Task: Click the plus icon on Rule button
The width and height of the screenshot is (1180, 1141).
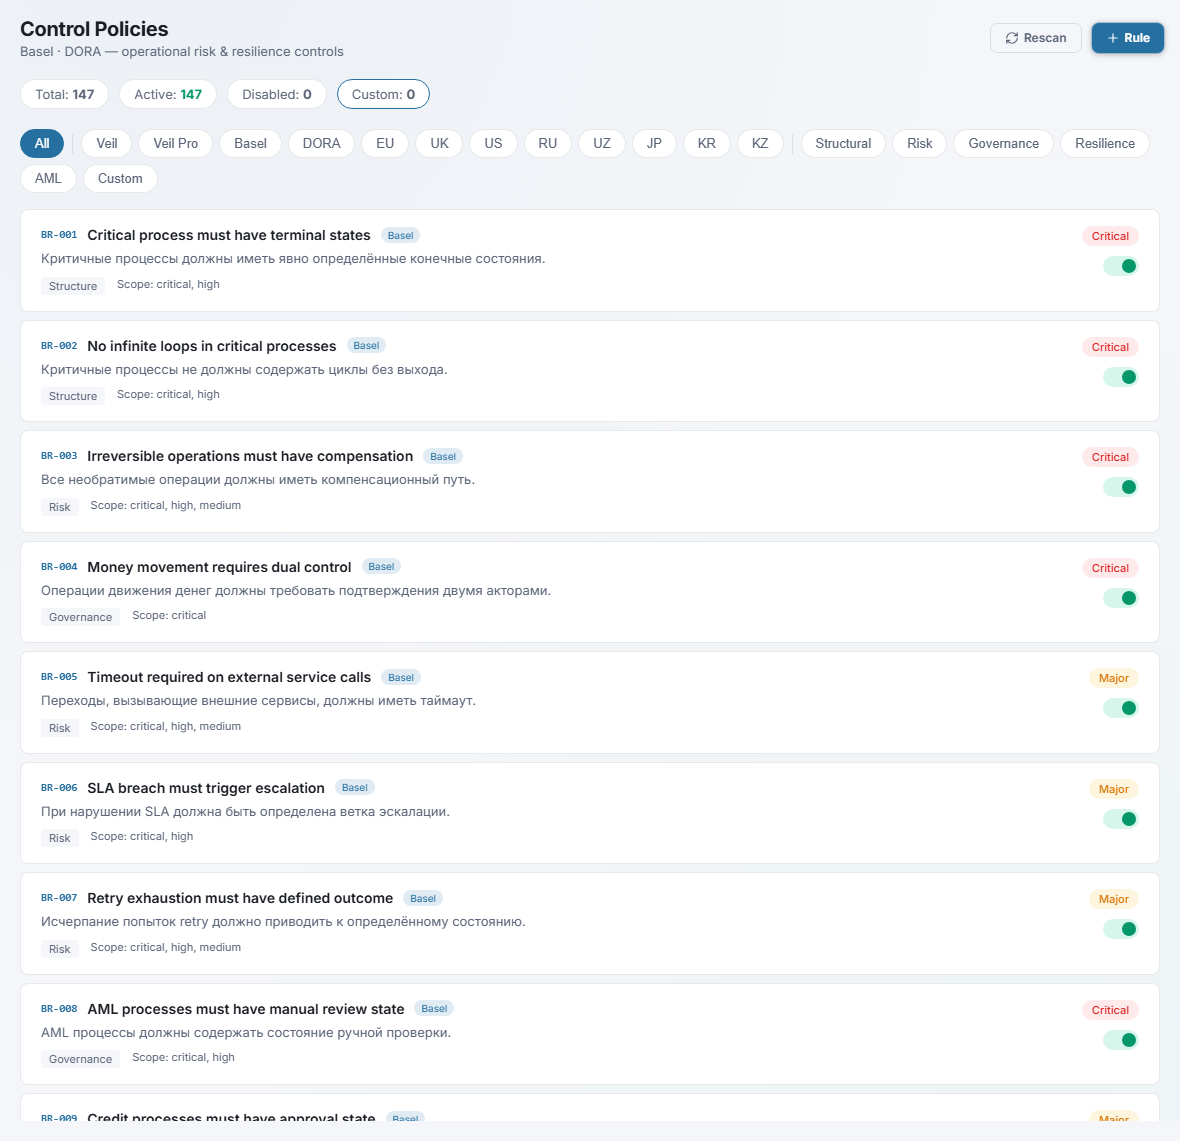Action: click(1113, 38)
